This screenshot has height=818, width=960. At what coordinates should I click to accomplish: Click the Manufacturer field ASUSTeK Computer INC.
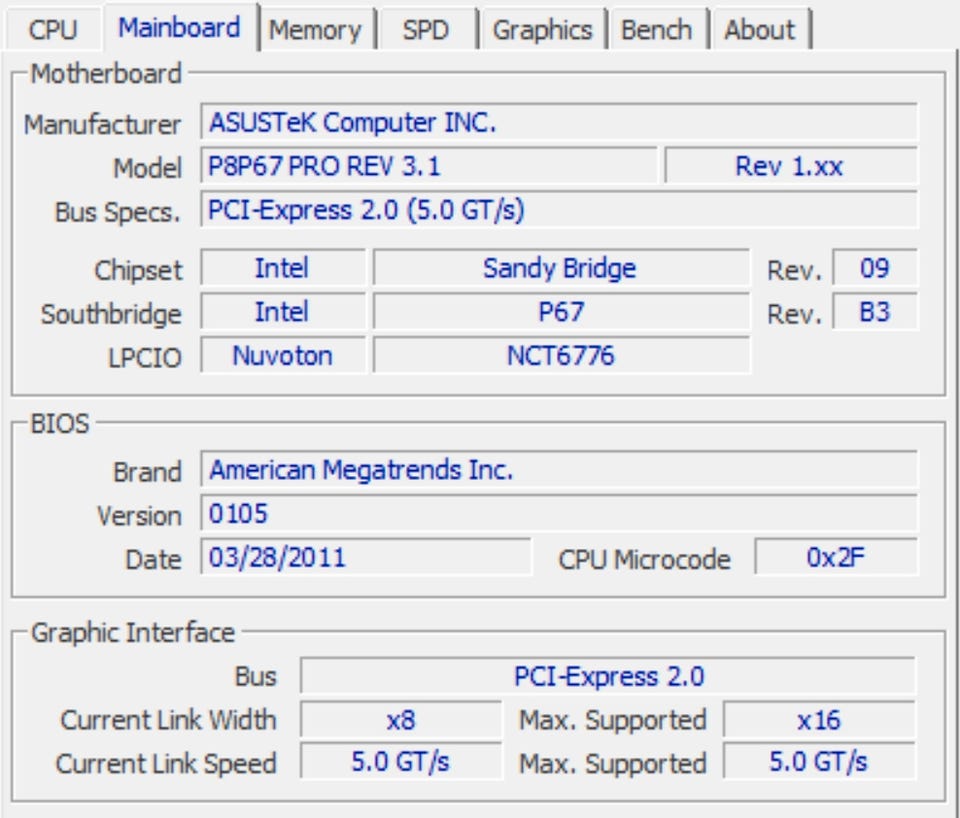tap(559, 122)
